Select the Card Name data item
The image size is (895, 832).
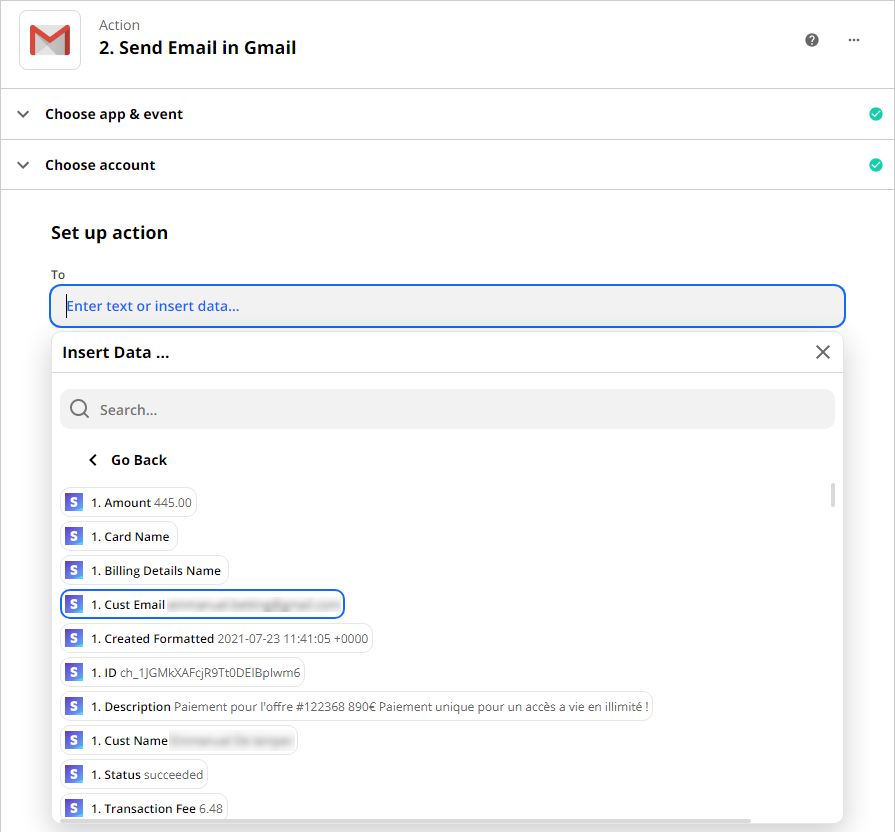tap(120, 537)
